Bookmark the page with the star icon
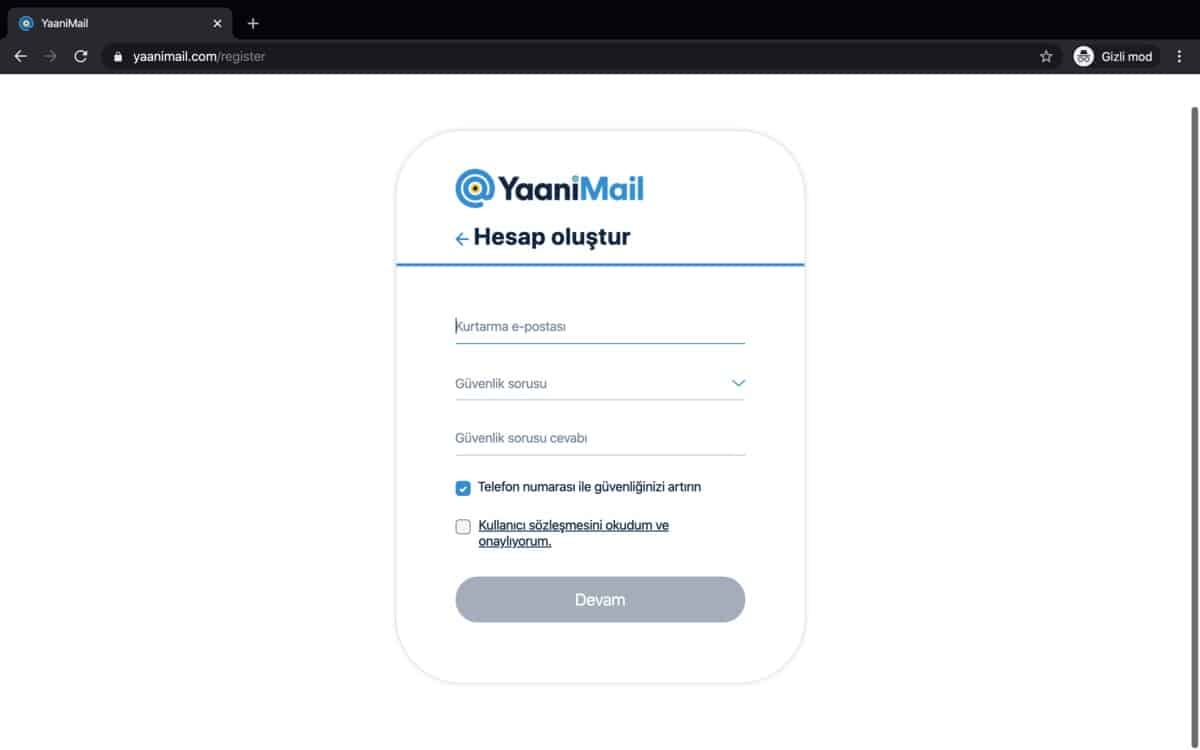 click(1046, 56)
